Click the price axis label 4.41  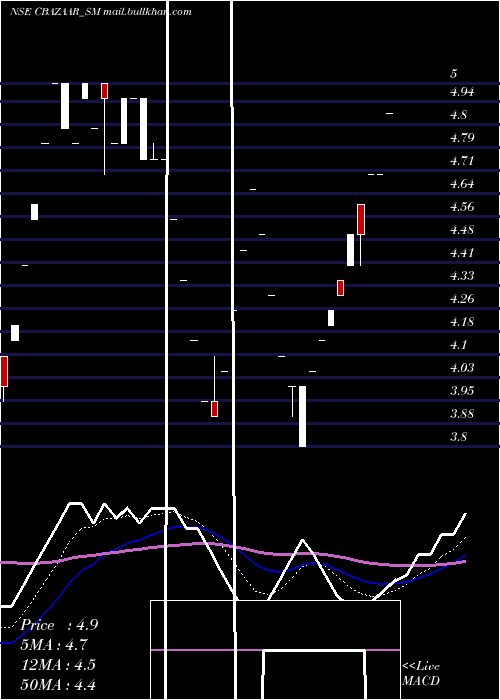[x=462, y=253]
